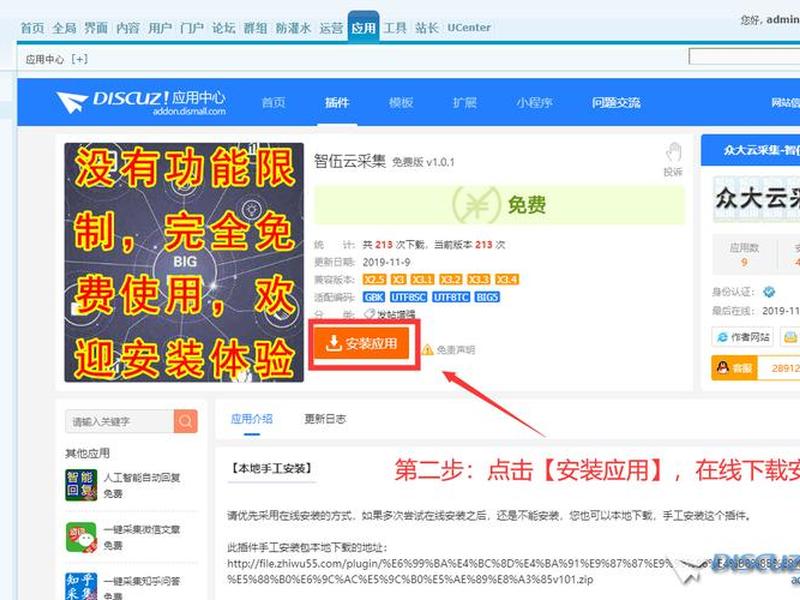
Task: Go to app center 首页 nav link
Action: (273, 103)
